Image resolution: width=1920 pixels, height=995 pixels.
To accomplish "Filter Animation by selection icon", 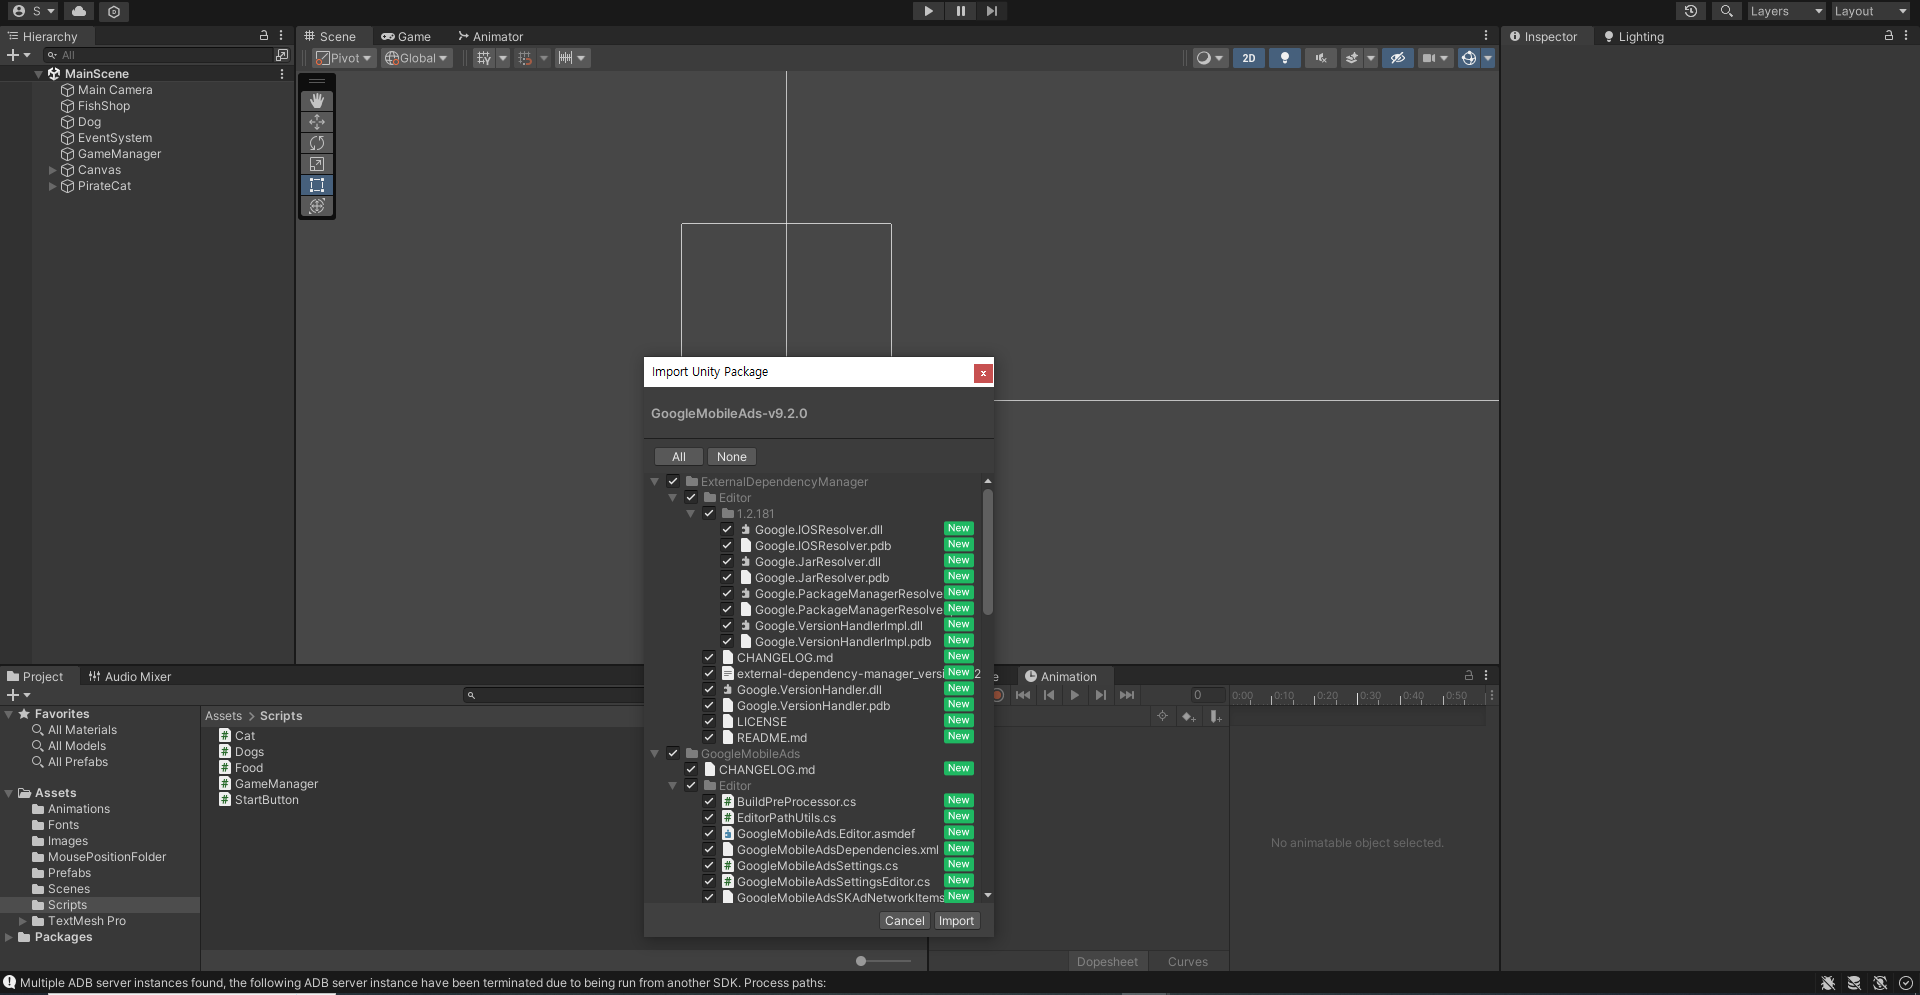I will click(x=1162, y=716).
